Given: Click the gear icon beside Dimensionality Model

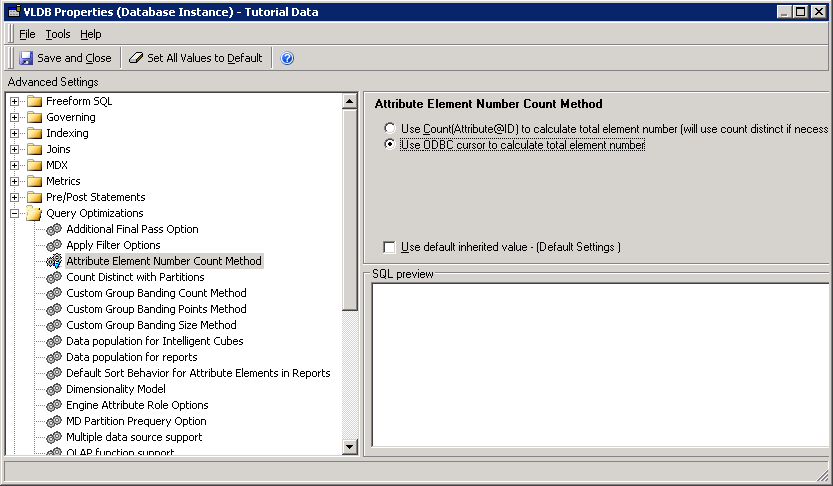Looking at the screenshot, I should (54, 389).
